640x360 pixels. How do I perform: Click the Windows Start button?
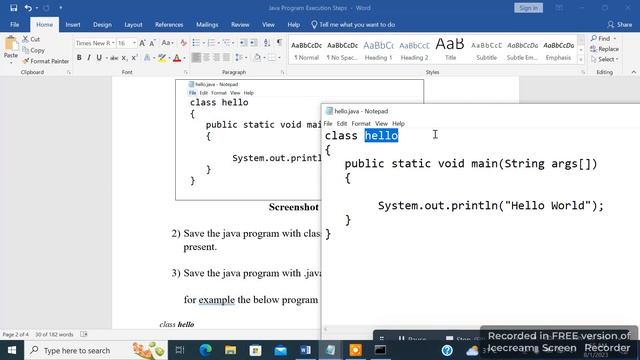(x=12, y=350)
